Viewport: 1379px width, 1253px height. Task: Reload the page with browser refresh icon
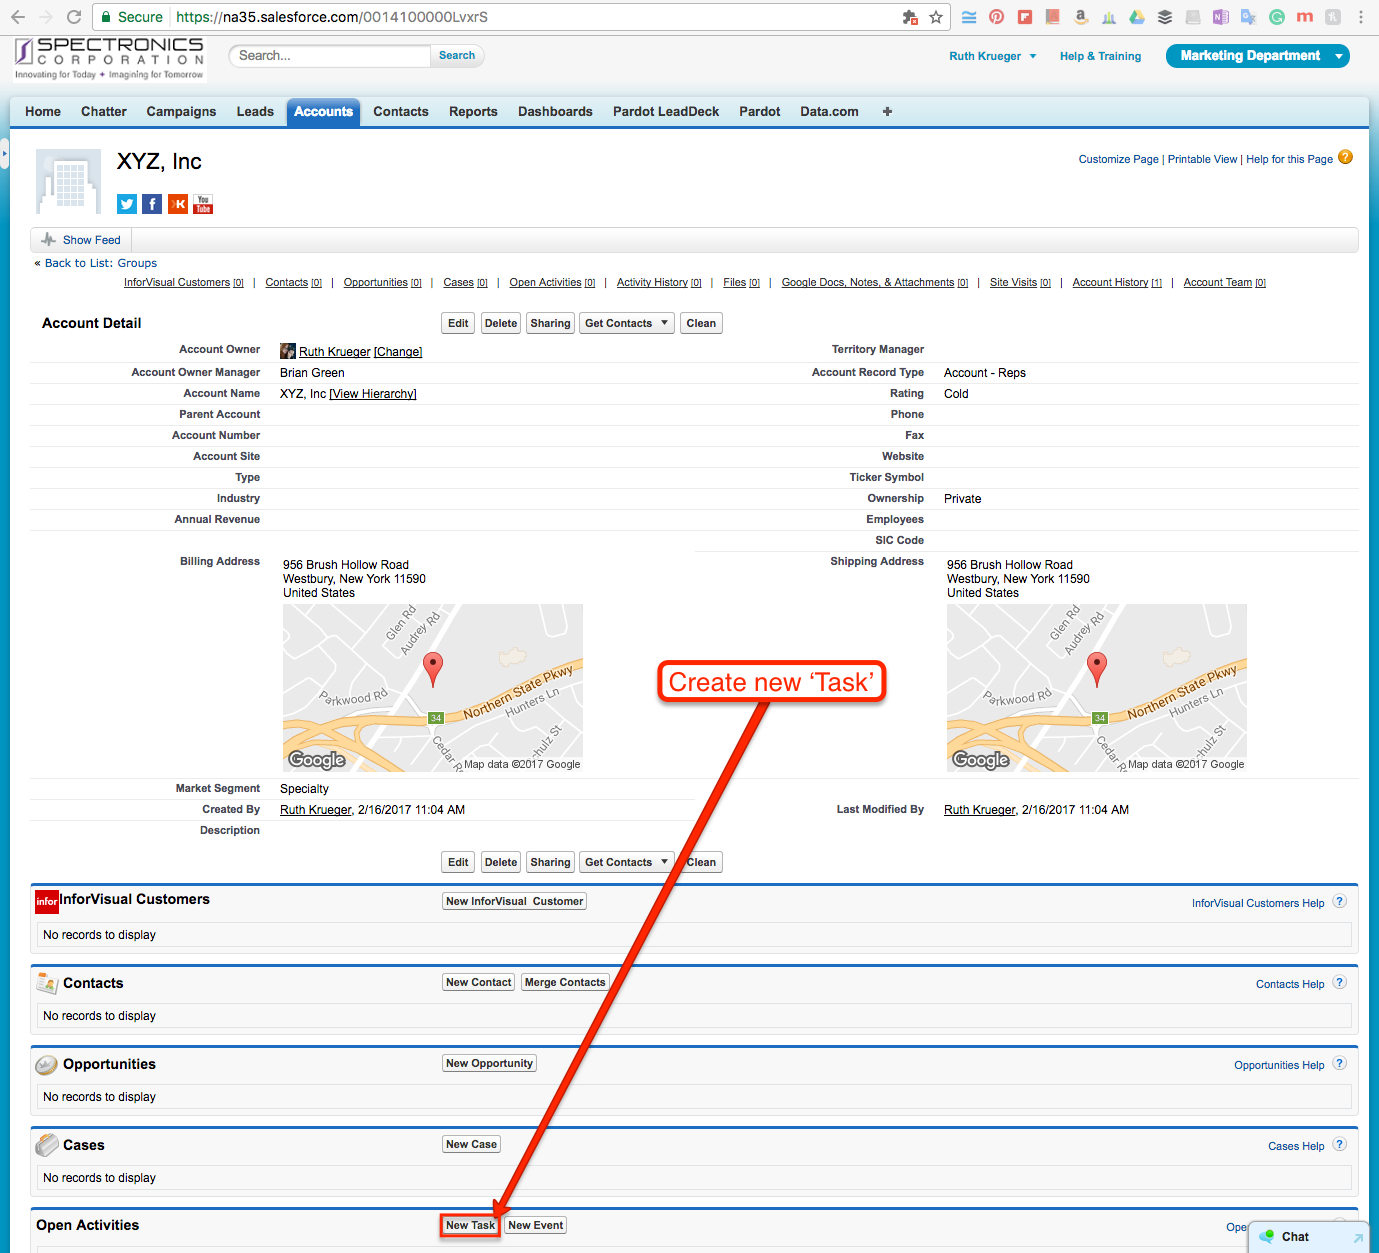[74, 17]
